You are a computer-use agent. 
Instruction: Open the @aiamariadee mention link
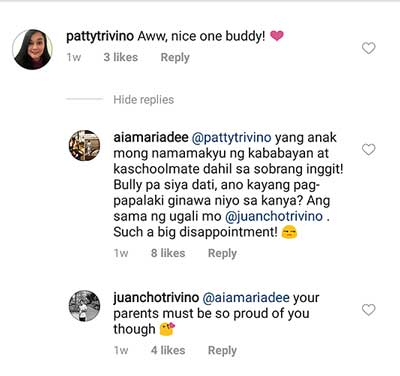click(x=246, y=298)
